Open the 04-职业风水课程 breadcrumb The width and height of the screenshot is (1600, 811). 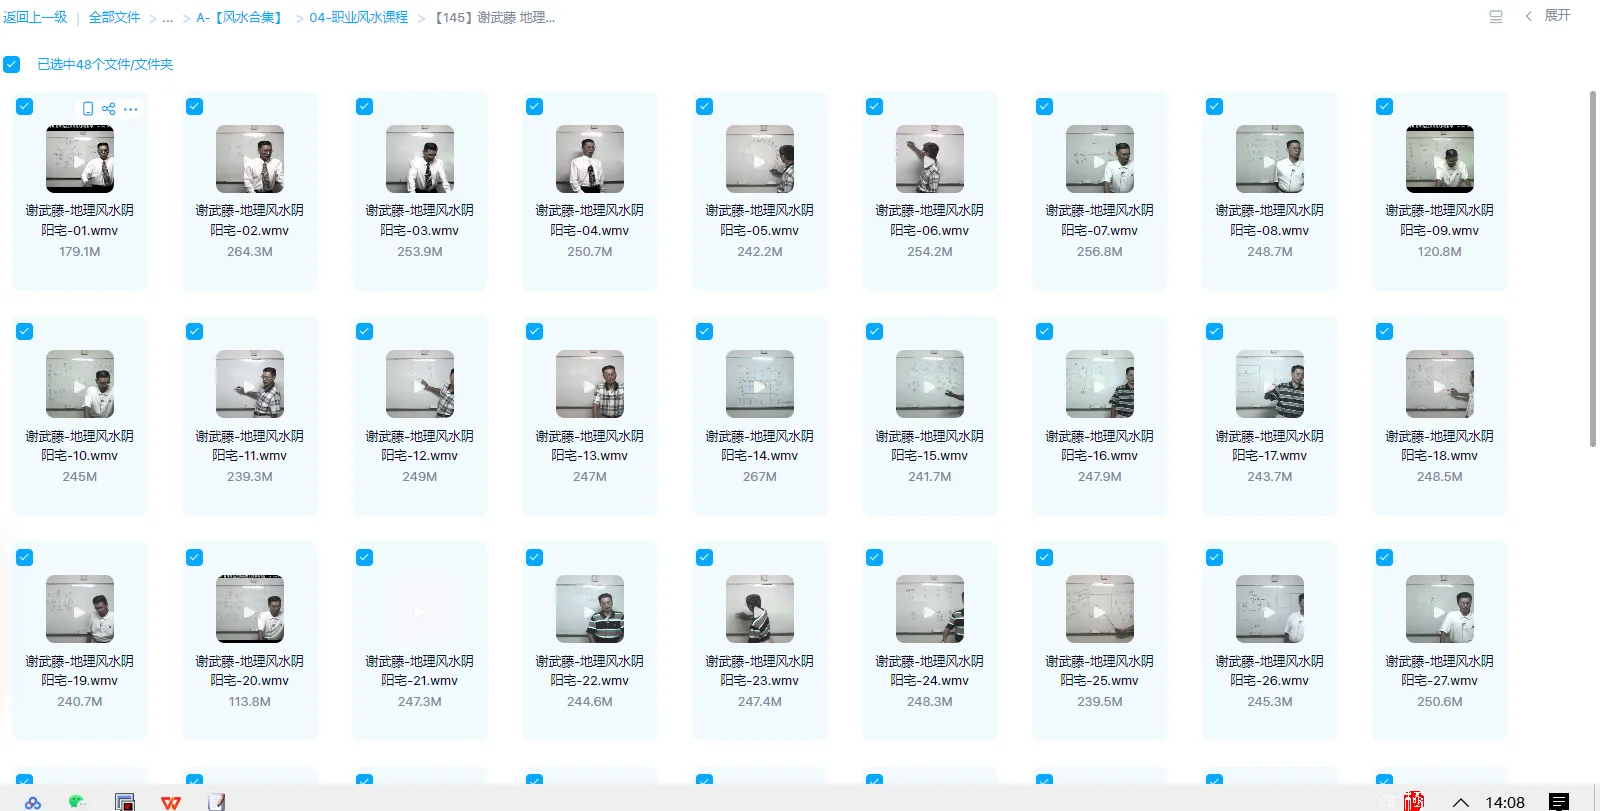click(358, 17)
